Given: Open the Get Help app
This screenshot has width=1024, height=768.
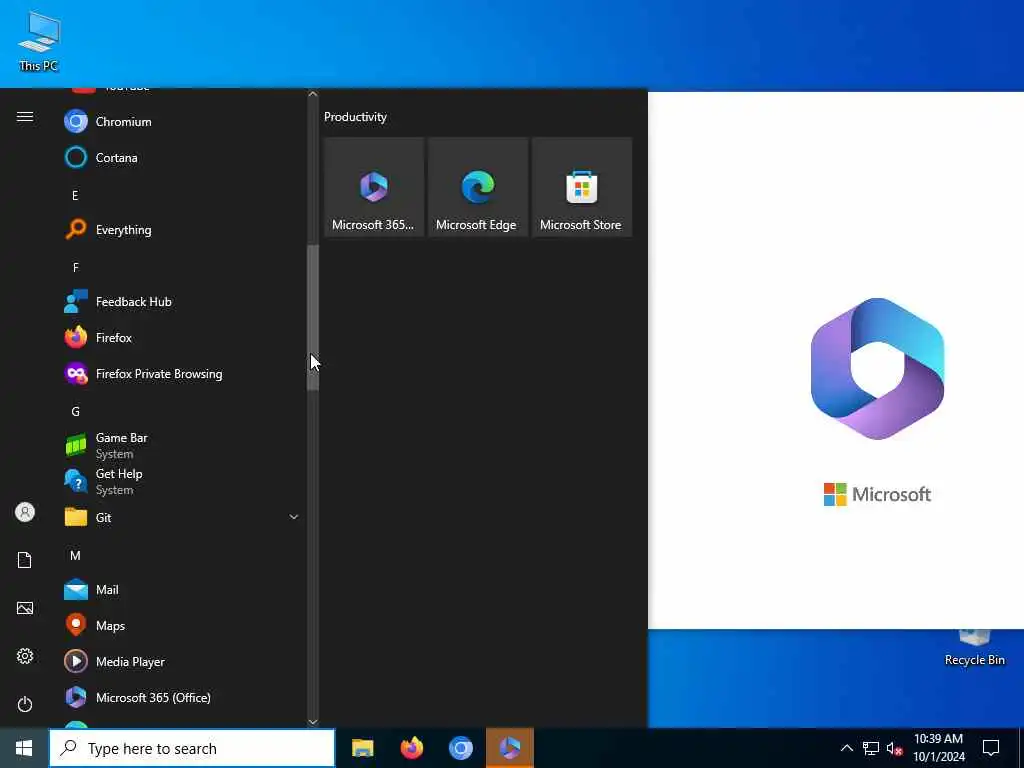Looking at the screenshot, I should (x=182, y=481).
